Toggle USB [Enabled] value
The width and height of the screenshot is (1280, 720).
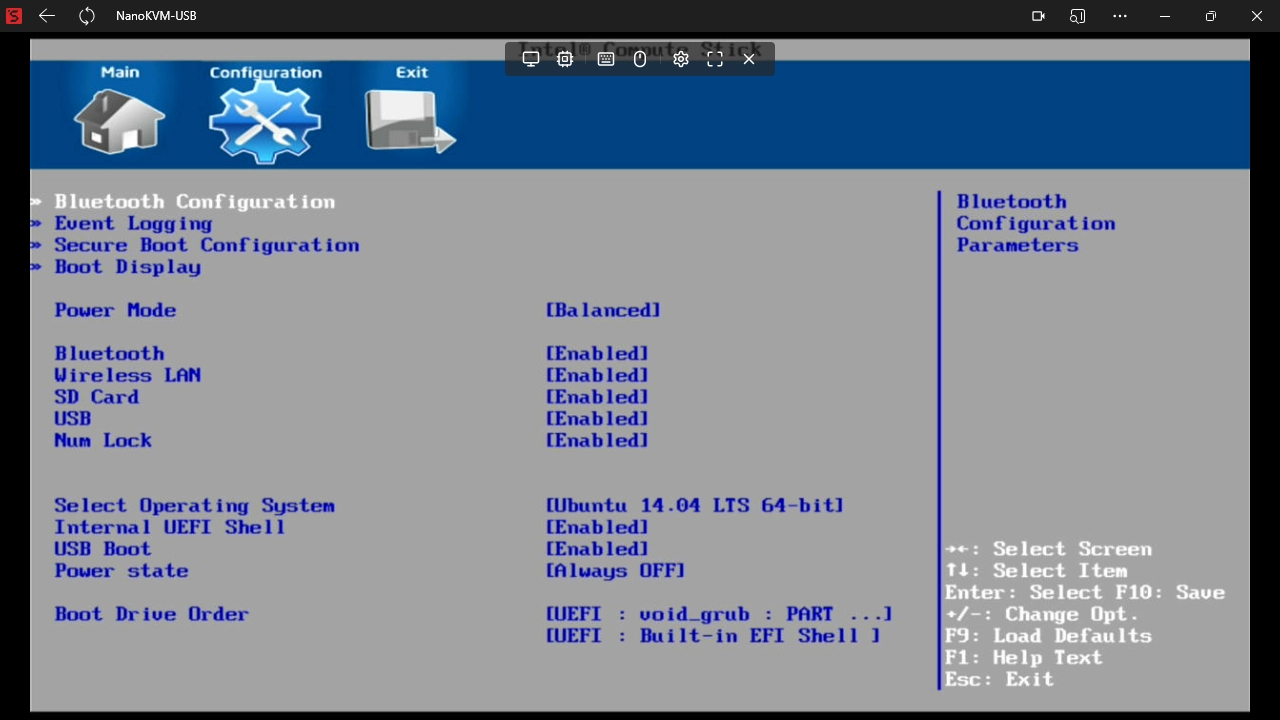click(x=597, y=419)
